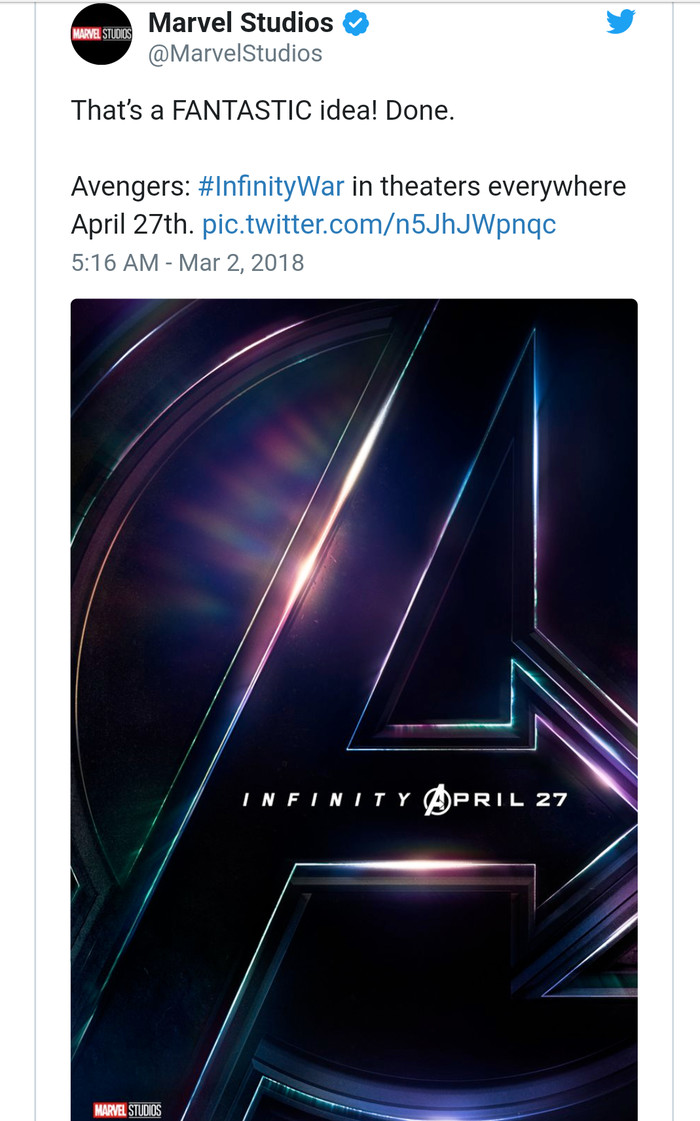The height and width of the screenshot is (1121, 700).
Task: Click the 'in theaters everywhere' text
Action: click(489, 187)
